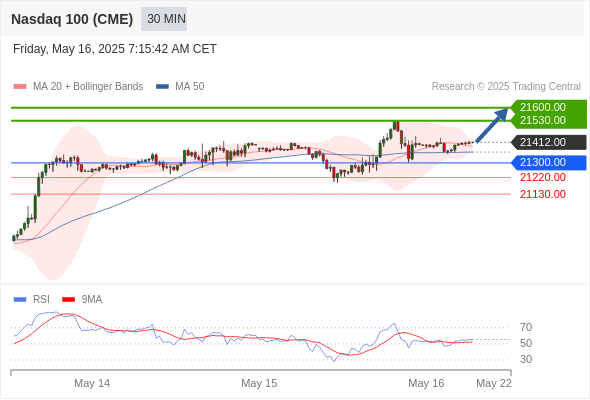590x400 pixels.
Task: Select the 21600.00 green resistance label
Action: [x=543, y=107]
